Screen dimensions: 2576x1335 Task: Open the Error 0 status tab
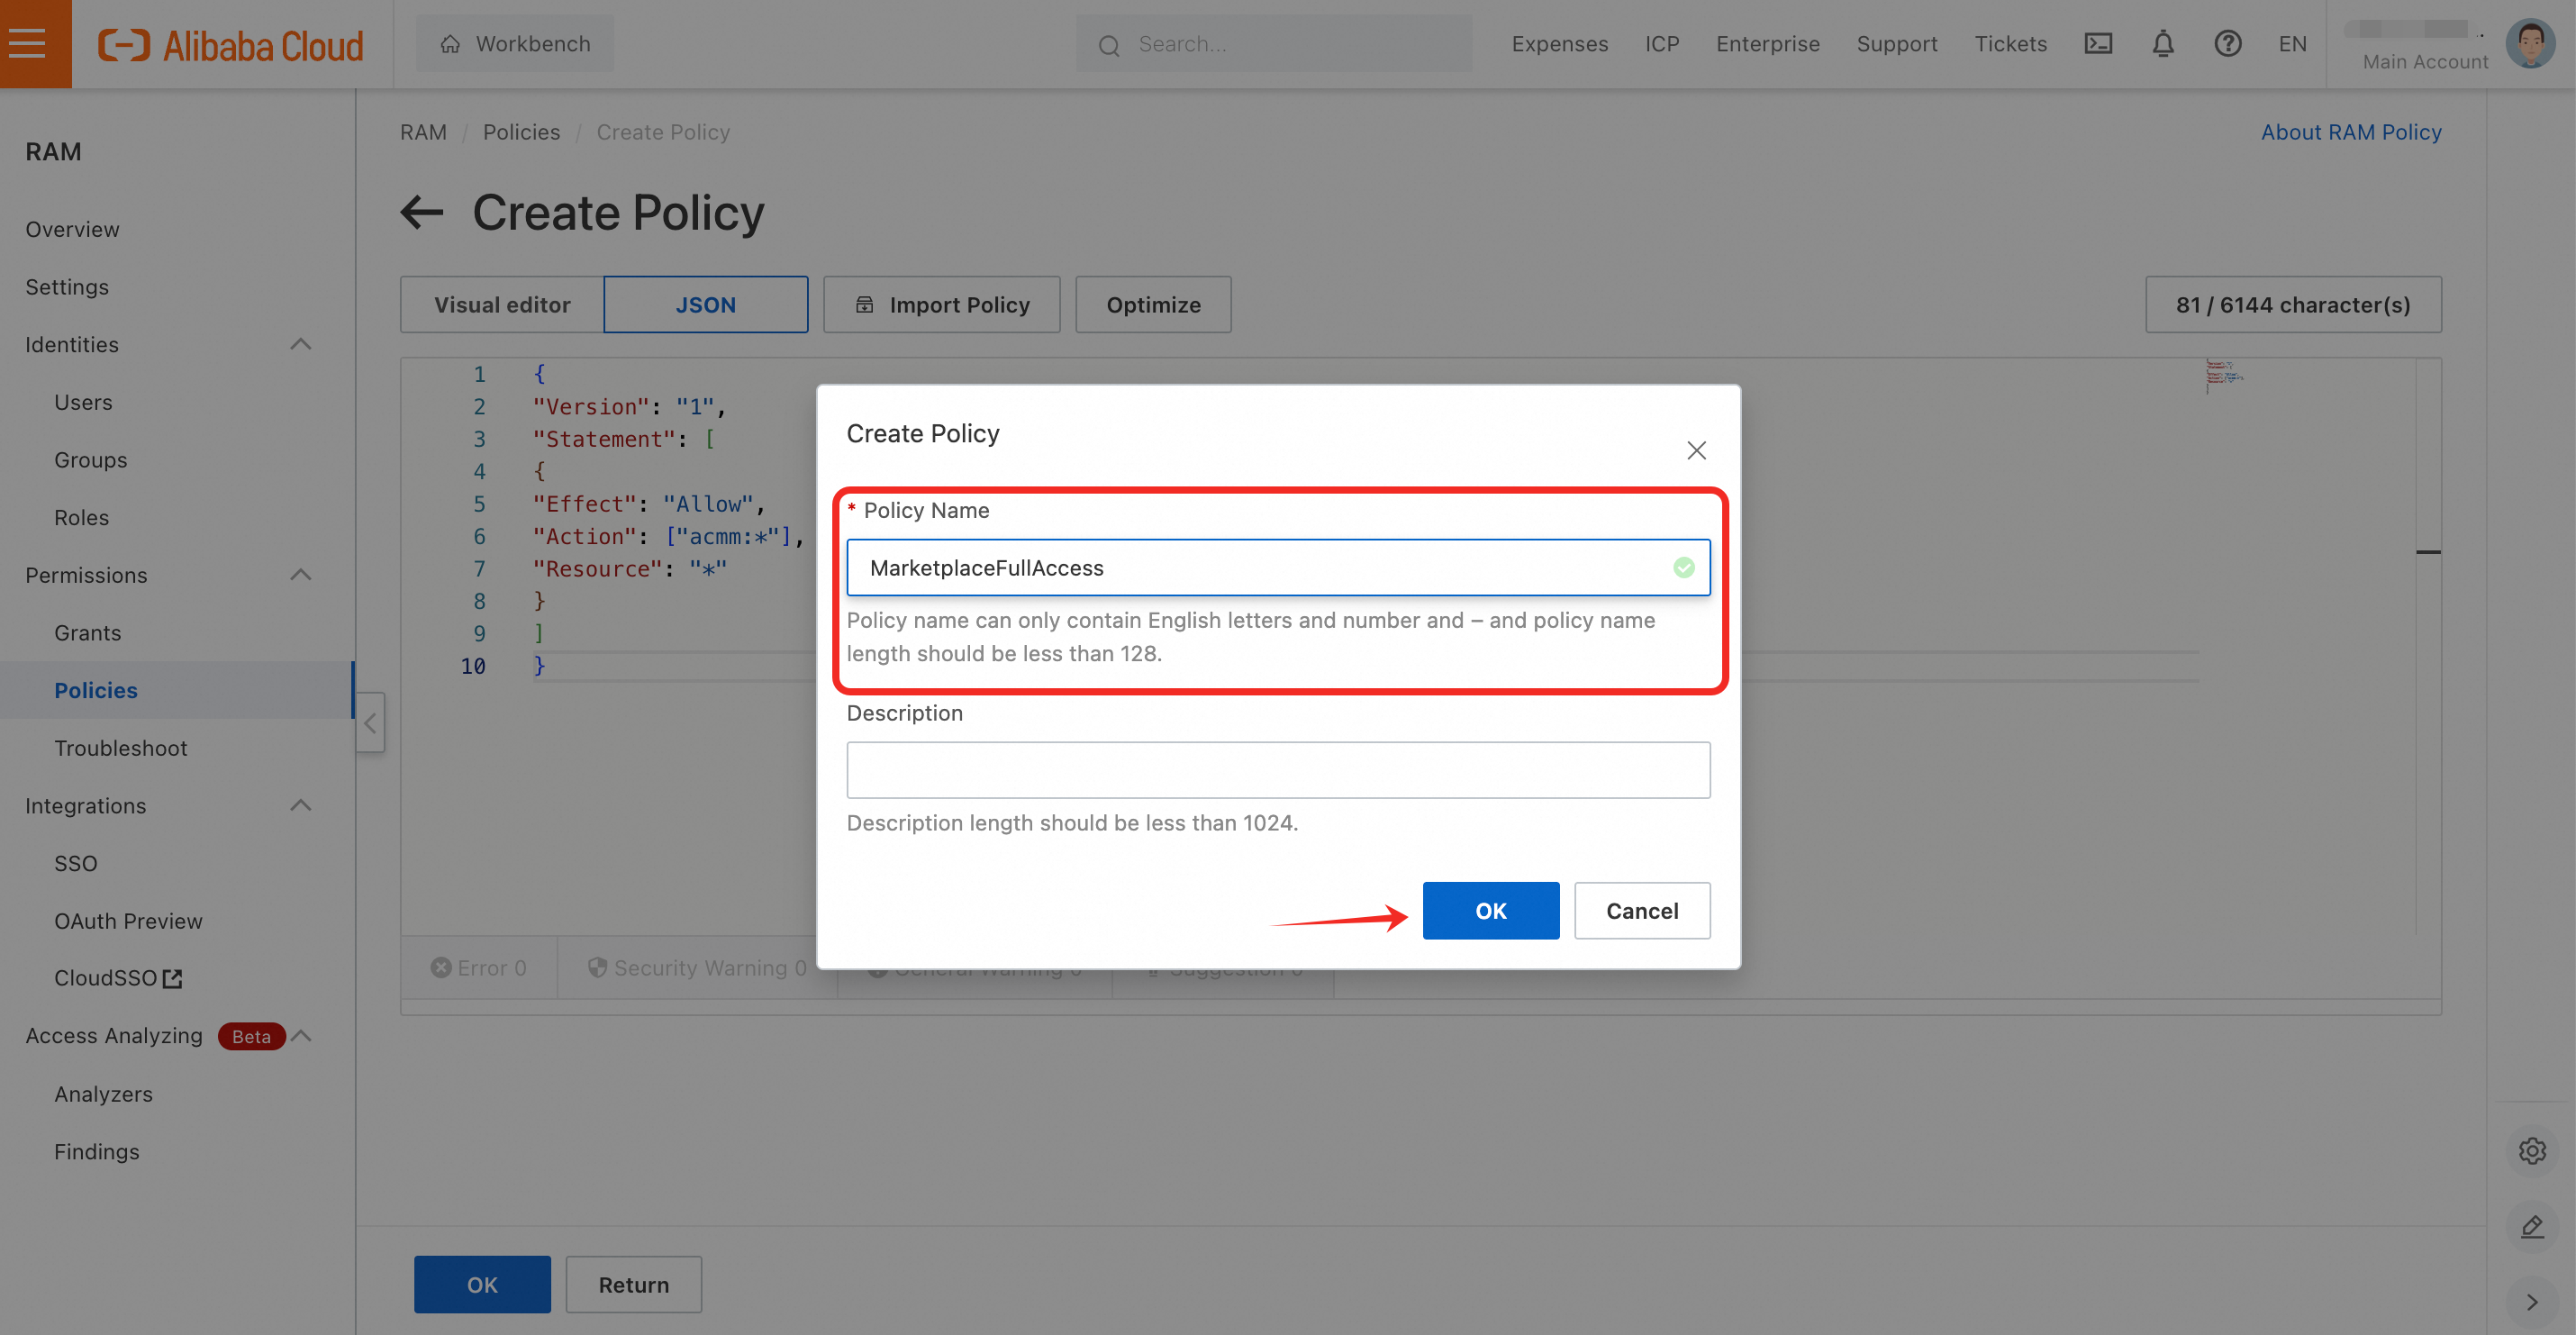point(478,968)
